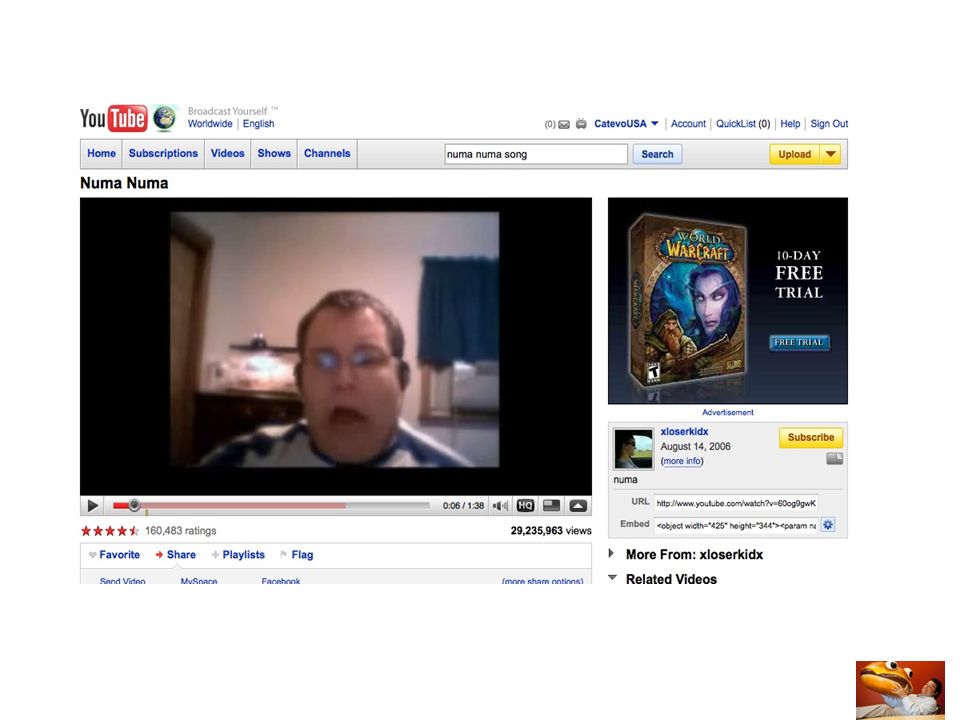The height and width of the screenshot is (720, 960).
Task: Click the YouTube logo
Action: (x=114, y=118)
